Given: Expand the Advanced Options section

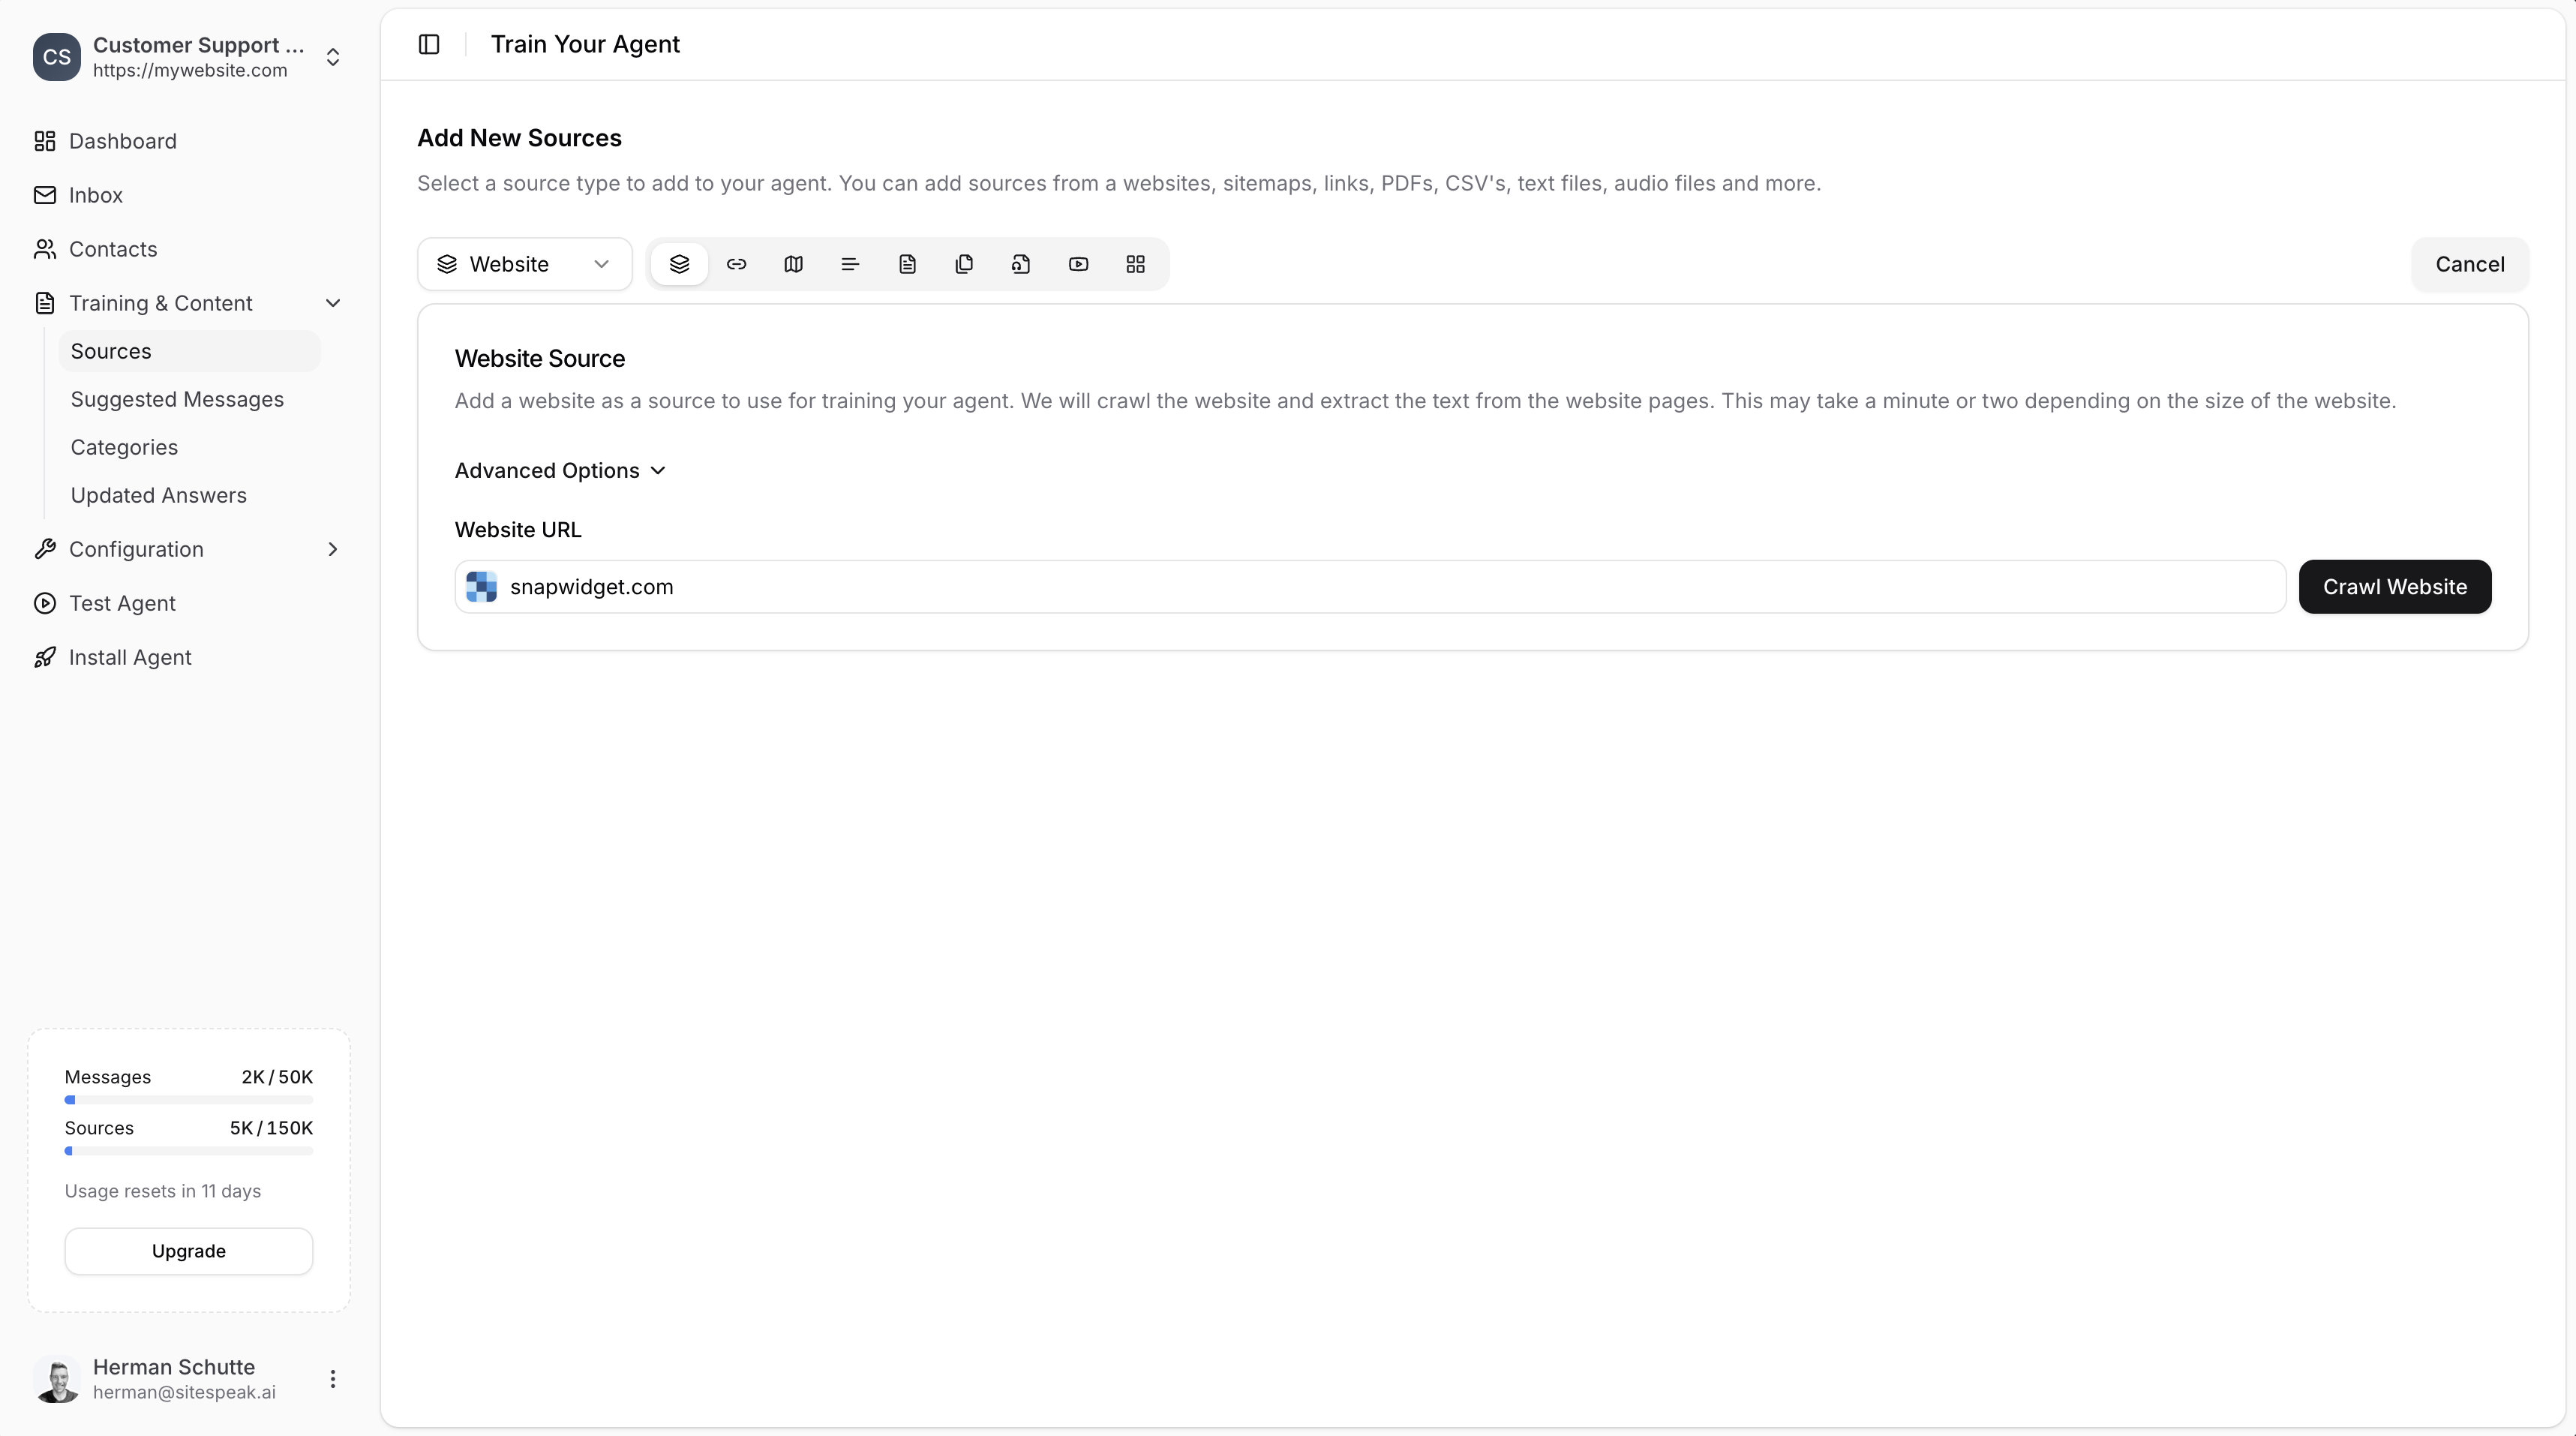Looking at the screenshot, I should pos(559,470).
